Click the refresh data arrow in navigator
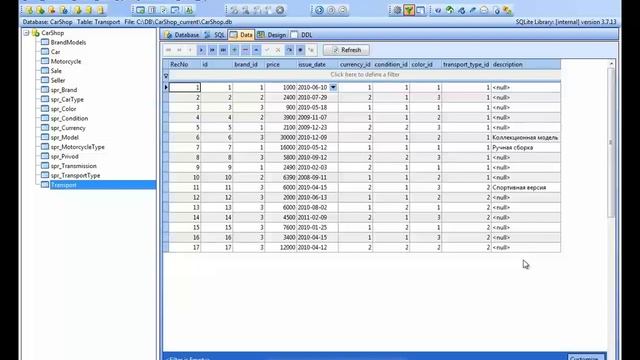Viewport: 640px width, 360px height. tap(289, 50)
